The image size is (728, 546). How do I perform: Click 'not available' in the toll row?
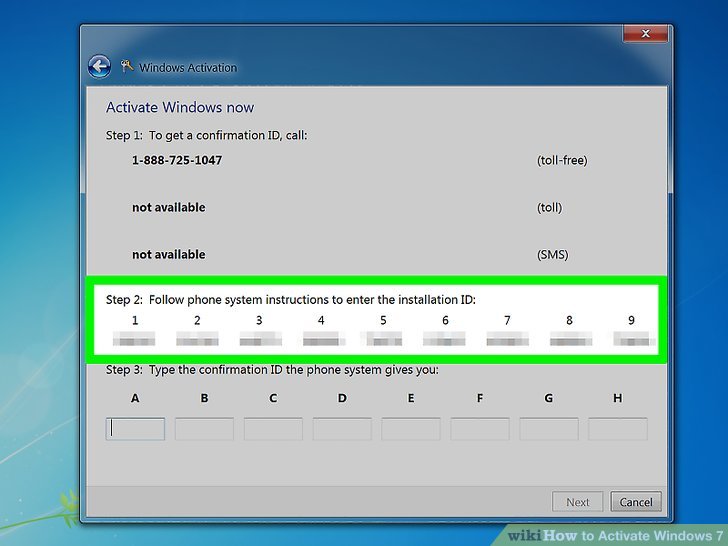point(169,208)
